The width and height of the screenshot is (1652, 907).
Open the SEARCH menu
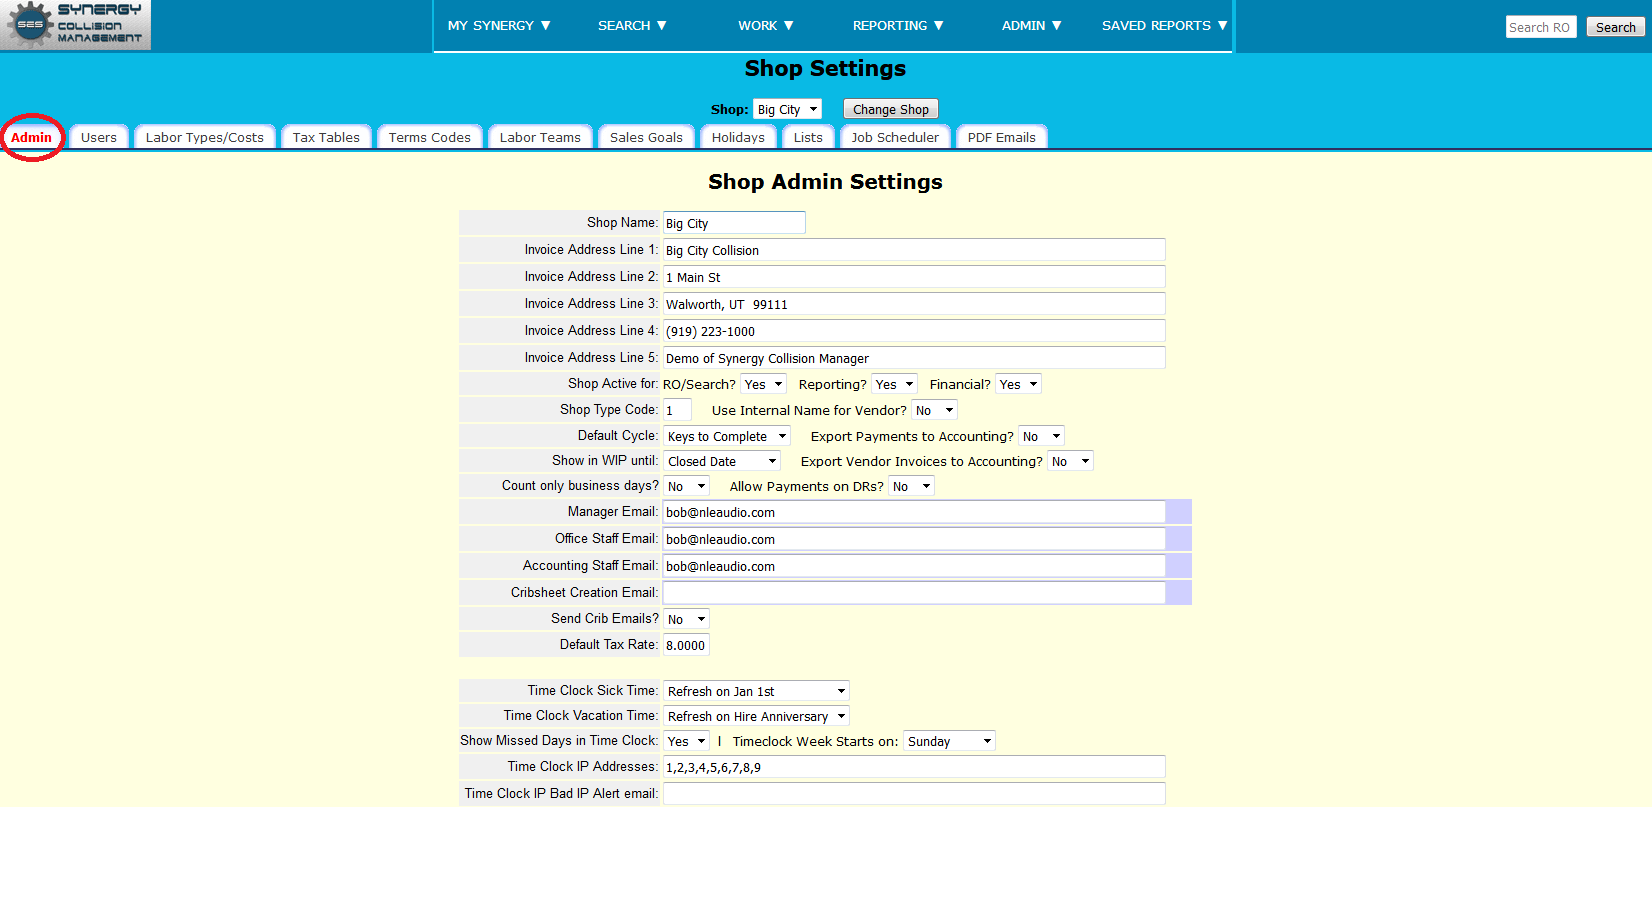pyautogui.click(x=632, y=26)
